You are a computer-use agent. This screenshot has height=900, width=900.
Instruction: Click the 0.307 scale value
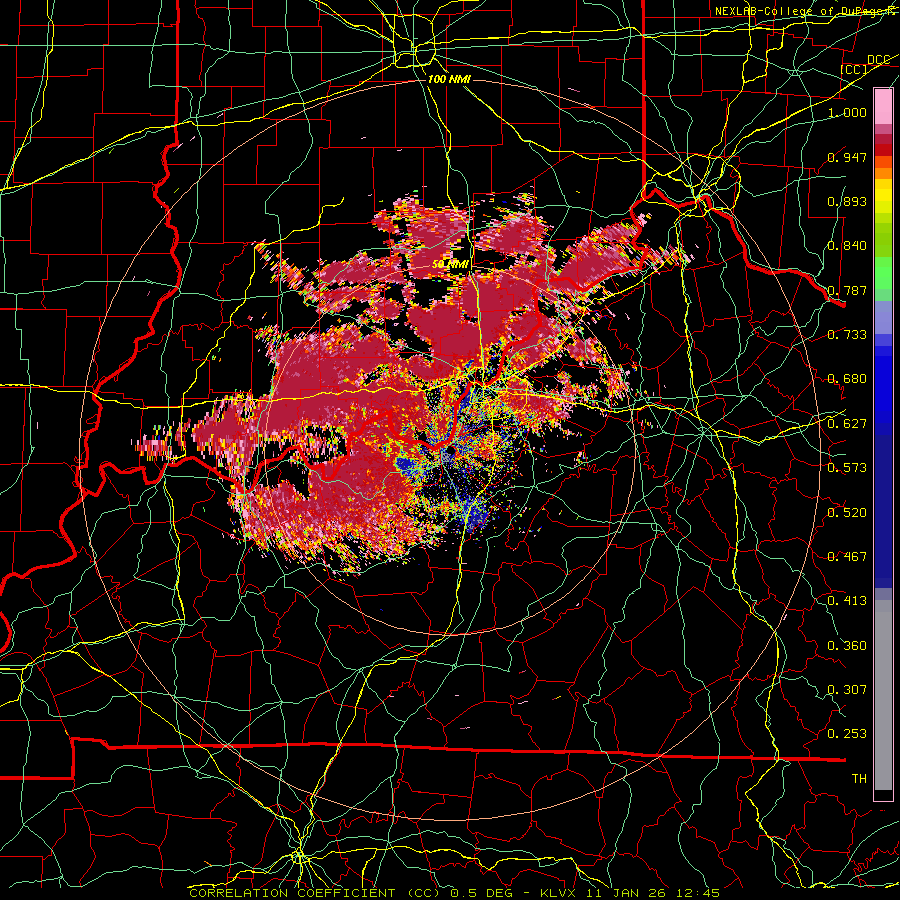847,690
